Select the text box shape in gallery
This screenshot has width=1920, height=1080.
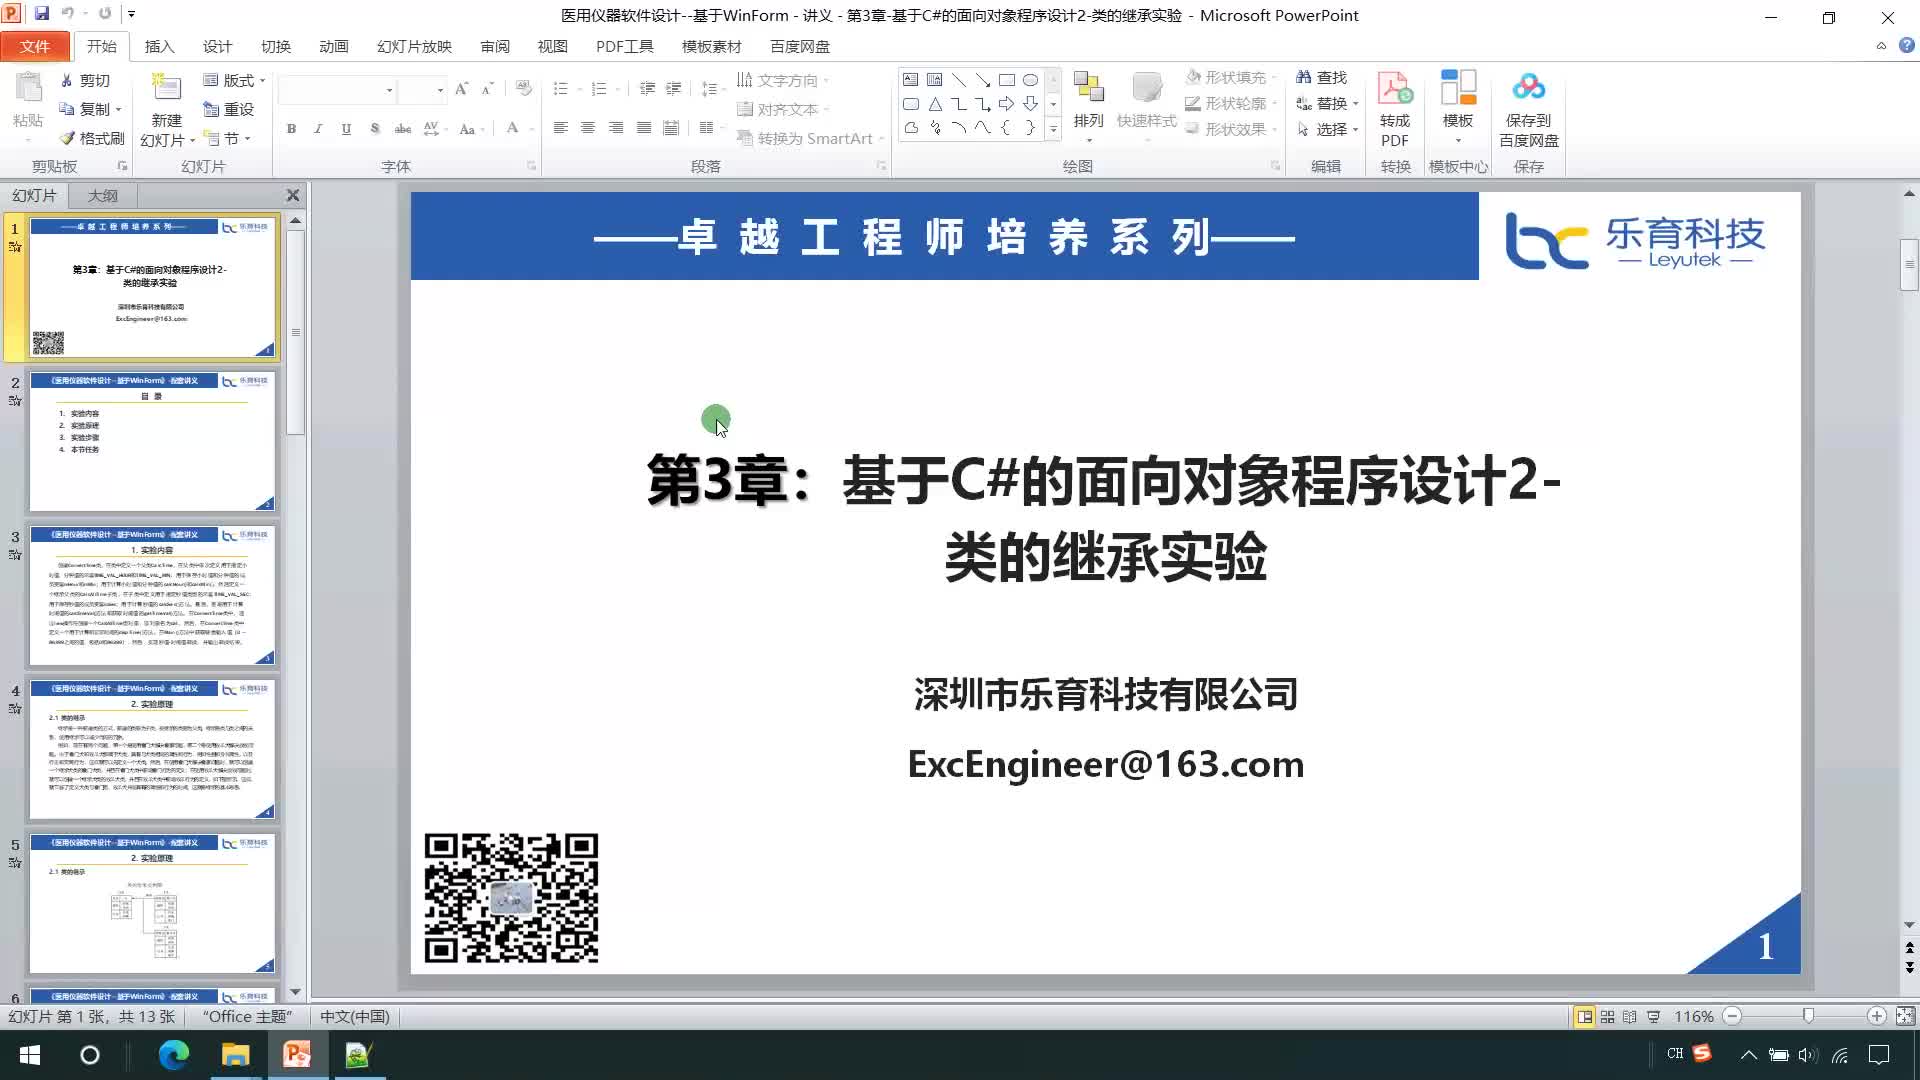910,80
